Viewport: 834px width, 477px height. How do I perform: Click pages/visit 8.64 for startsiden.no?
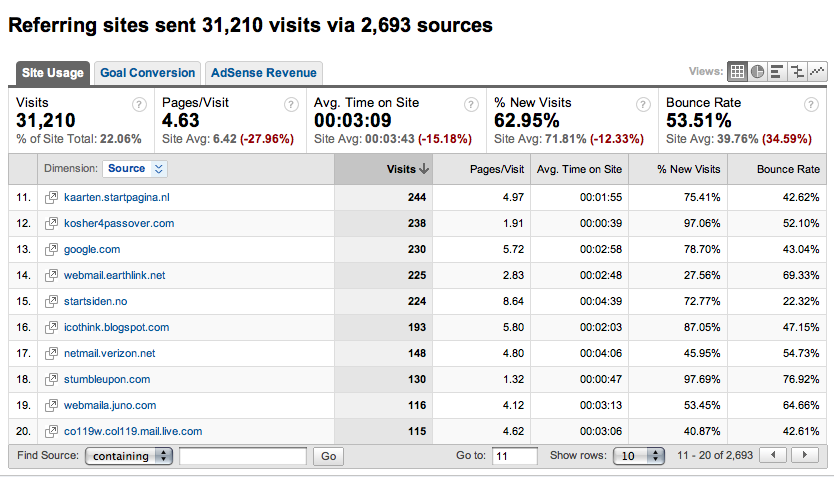pyautogui.click(x=513, y=302)
